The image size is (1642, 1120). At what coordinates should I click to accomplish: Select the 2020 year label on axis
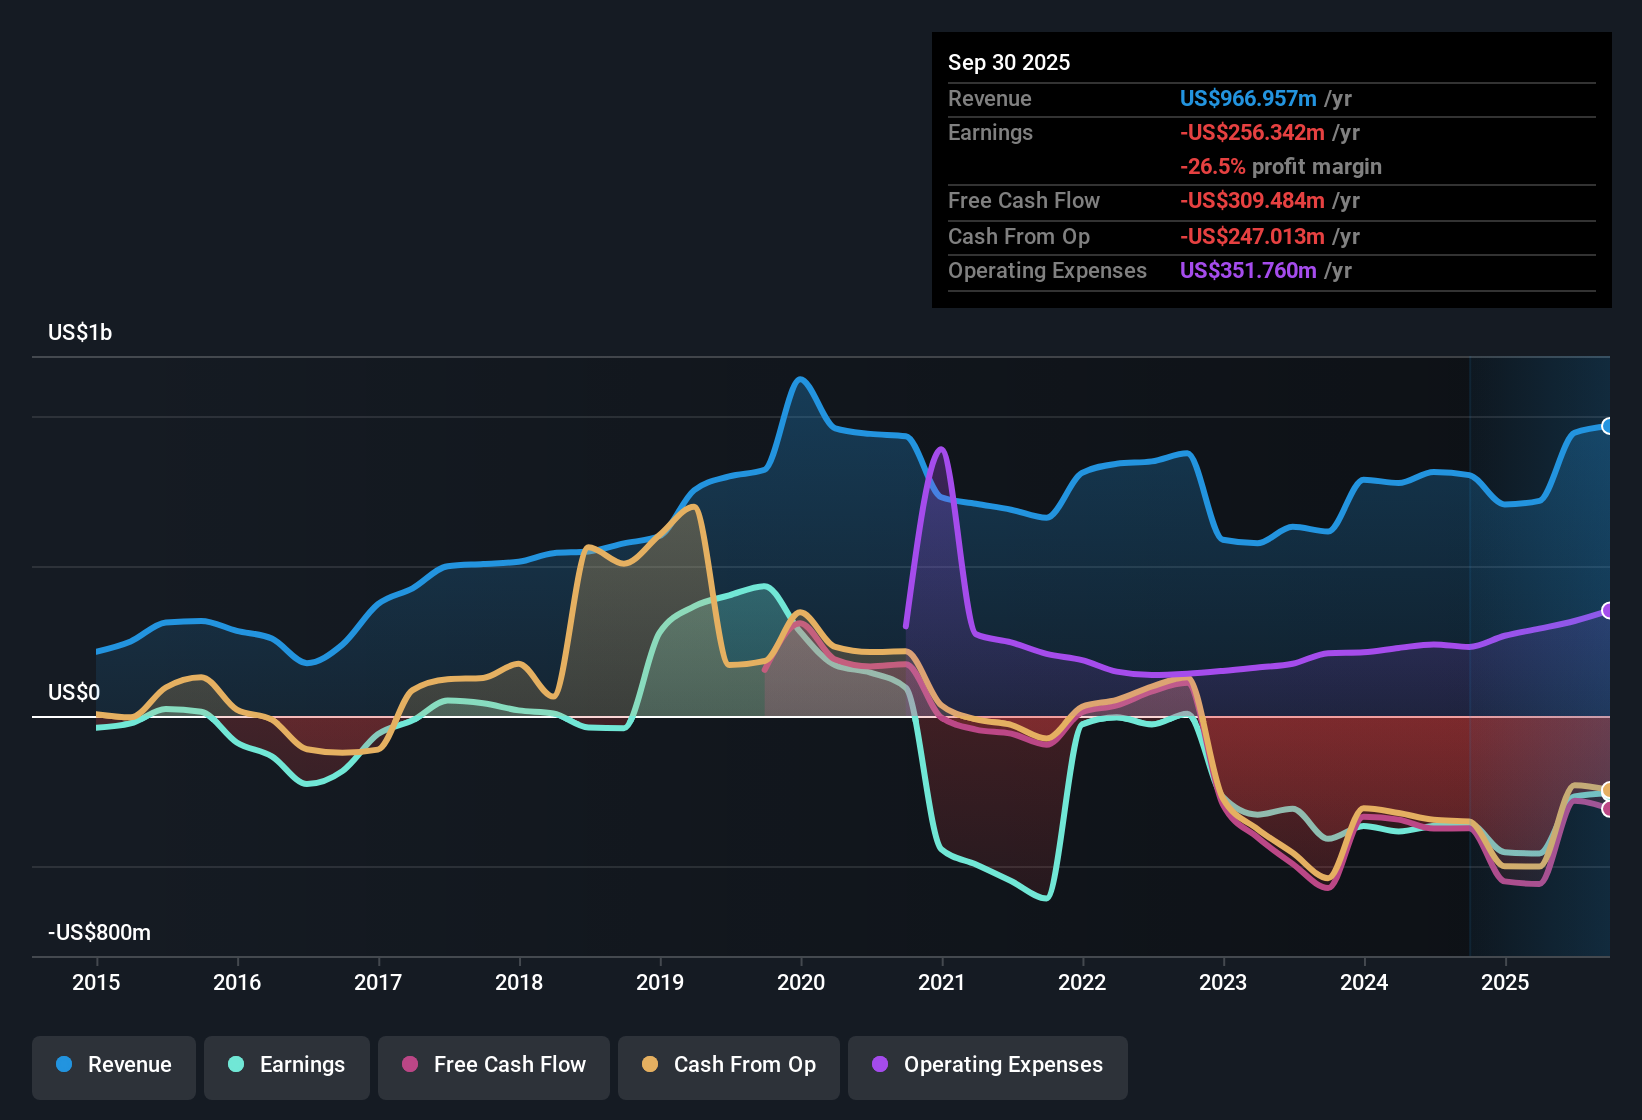(x=801, y=983)
